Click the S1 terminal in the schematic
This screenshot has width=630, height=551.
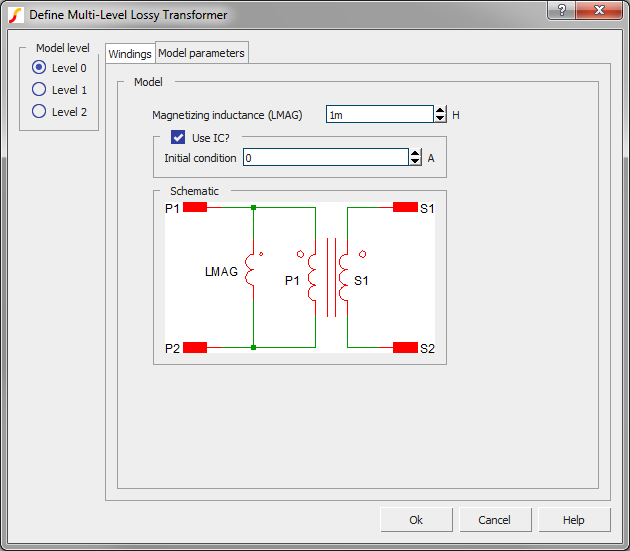[405, 207]
